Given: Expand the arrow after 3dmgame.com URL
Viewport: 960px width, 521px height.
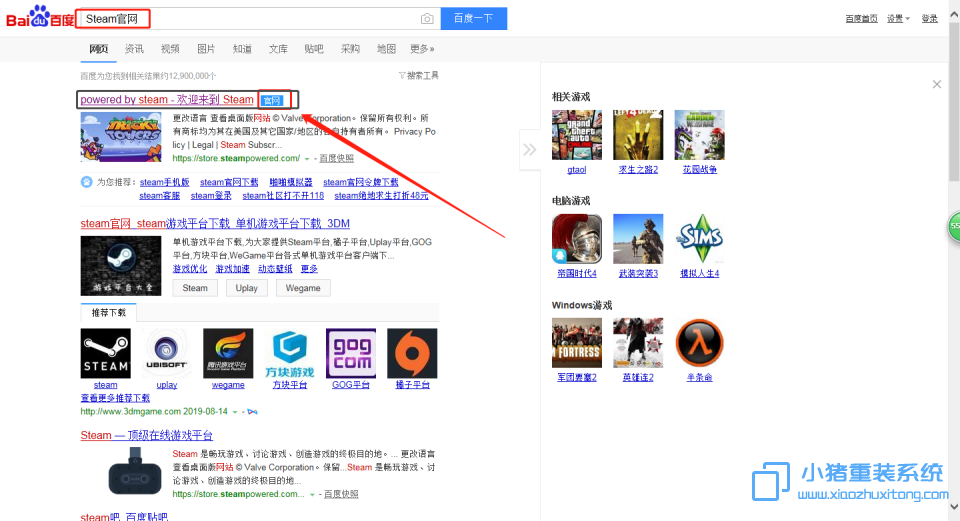Looking at the screenshot, I should tap(234, 412).
